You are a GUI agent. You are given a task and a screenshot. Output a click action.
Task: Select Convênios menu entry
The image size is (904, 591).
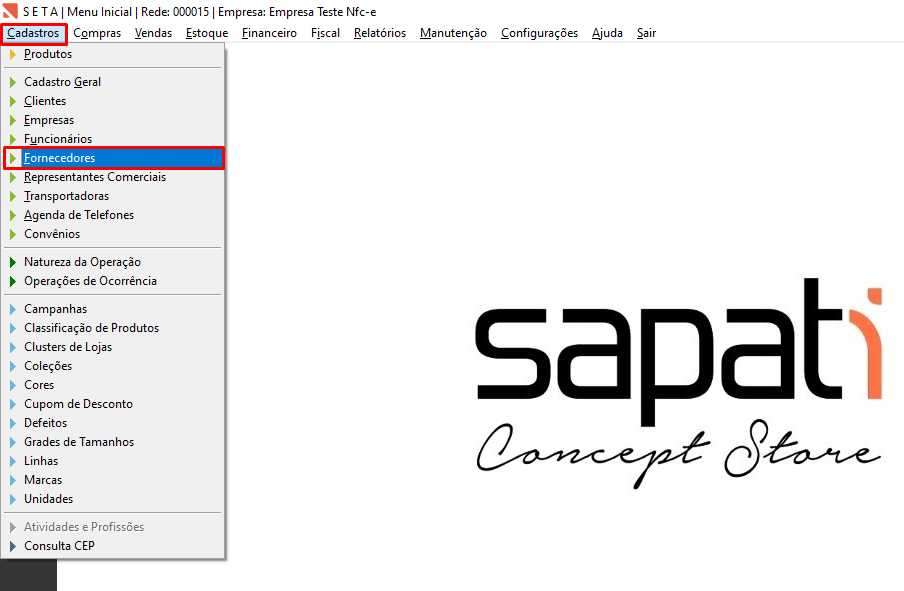tap(113, 234)
